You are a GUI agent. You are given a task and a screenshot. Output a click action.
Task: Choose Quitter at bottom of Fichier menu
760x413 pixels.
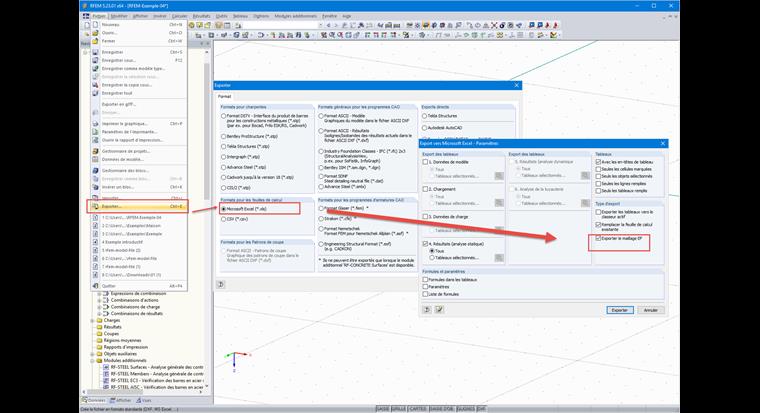point(138,286)
